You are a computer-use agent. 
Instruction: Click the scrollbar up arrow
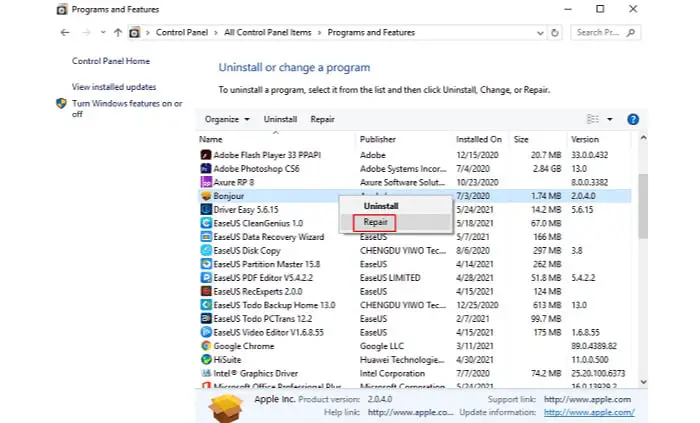(643, 138)
